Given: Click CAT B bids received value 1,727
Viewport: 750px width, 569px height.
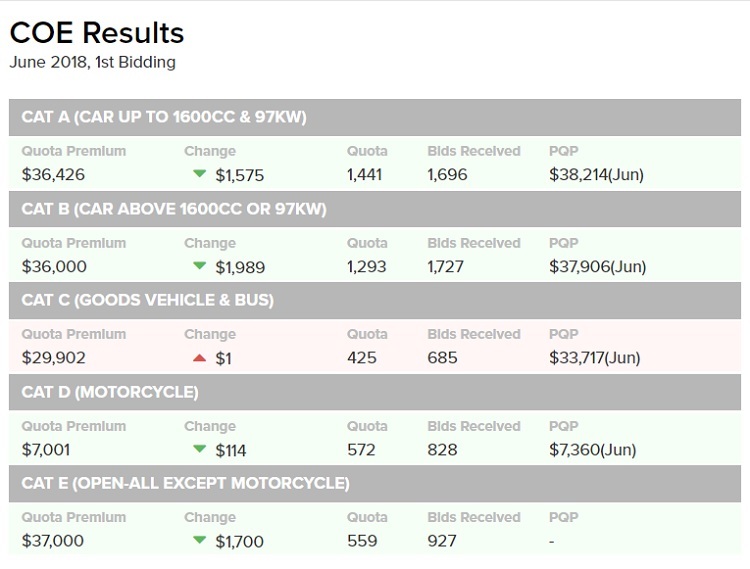Looking at the screenshot, I should pos(447,267).
